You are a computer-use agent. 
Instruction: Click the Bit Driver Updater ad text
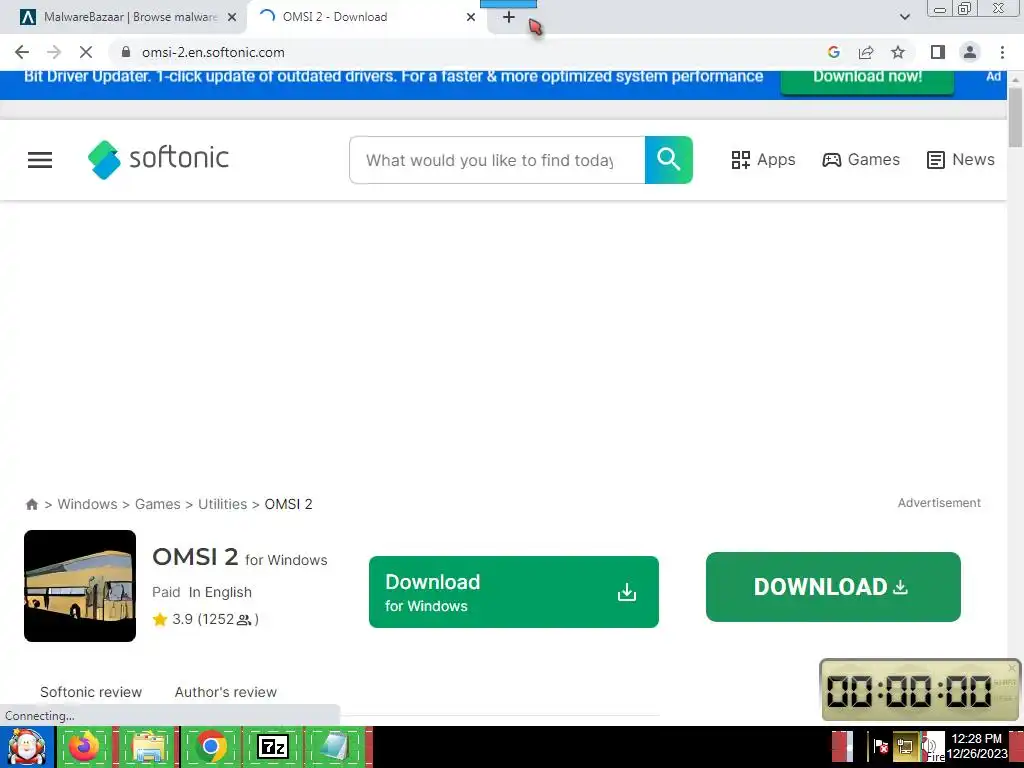(393, 76)
